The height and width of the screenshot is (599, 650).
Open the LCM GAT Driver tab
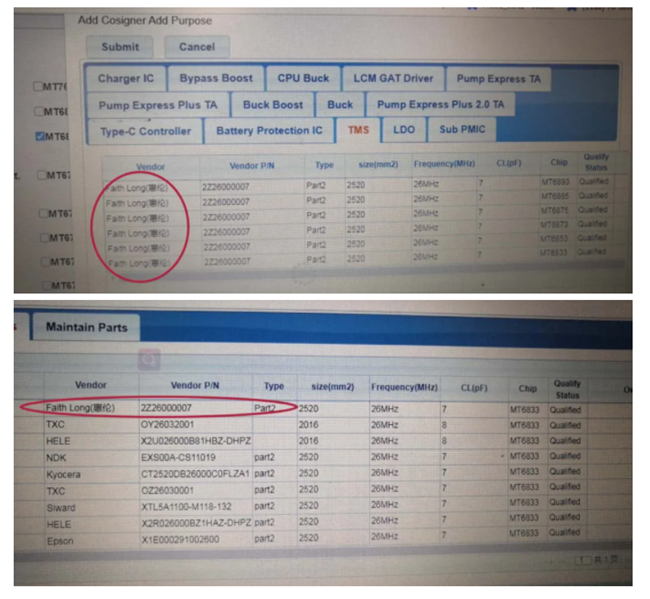[x=393, y=78]
